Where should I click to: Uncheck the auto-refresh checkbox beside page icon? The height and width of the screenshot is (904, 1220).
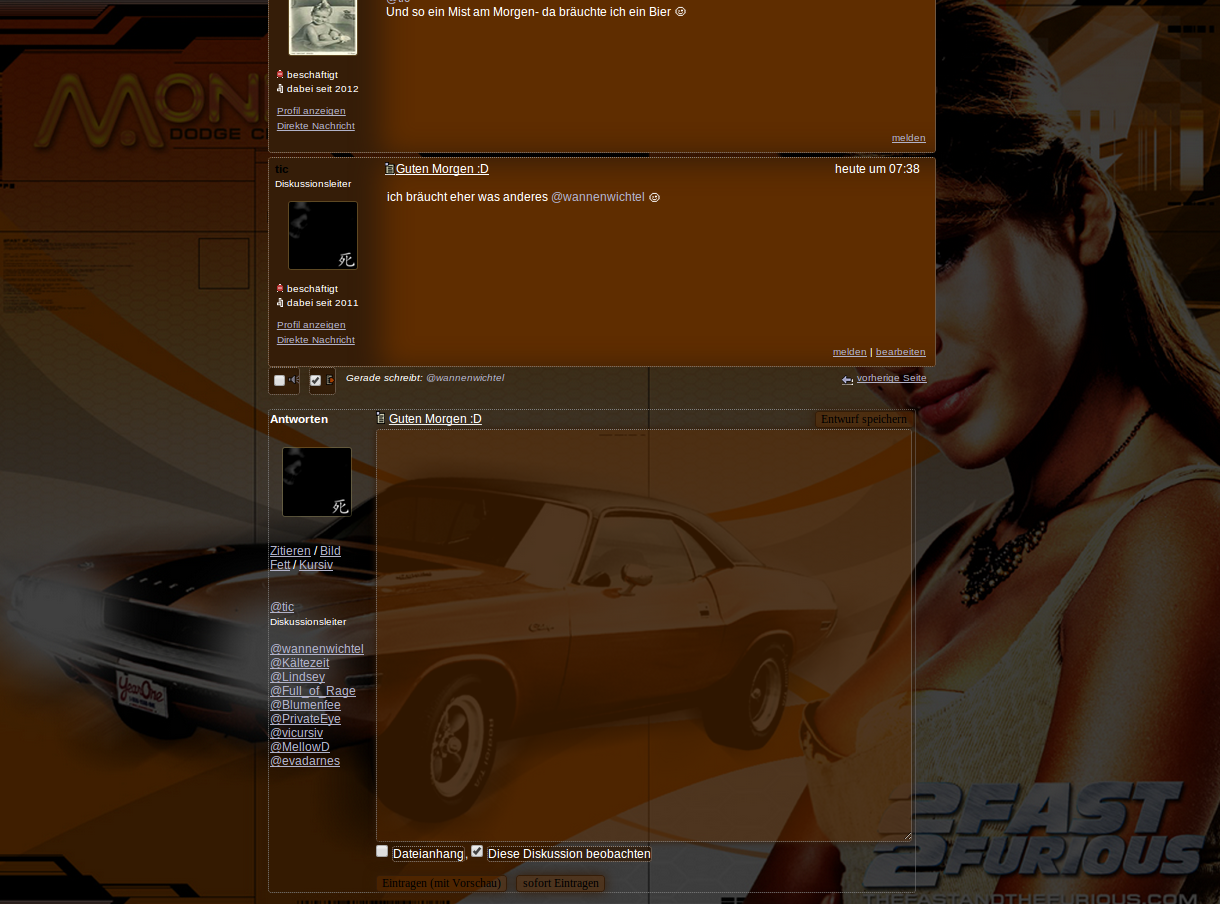316,381
